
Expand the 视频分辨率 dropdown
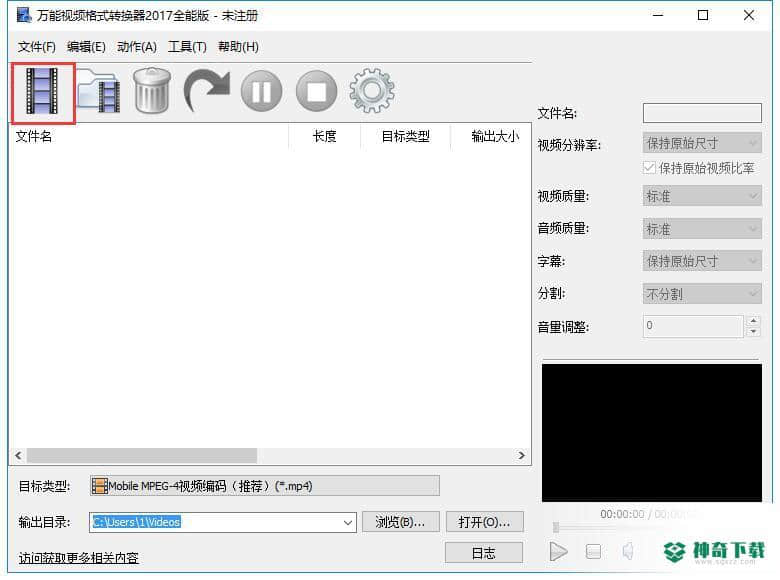(x=702, y=143)
